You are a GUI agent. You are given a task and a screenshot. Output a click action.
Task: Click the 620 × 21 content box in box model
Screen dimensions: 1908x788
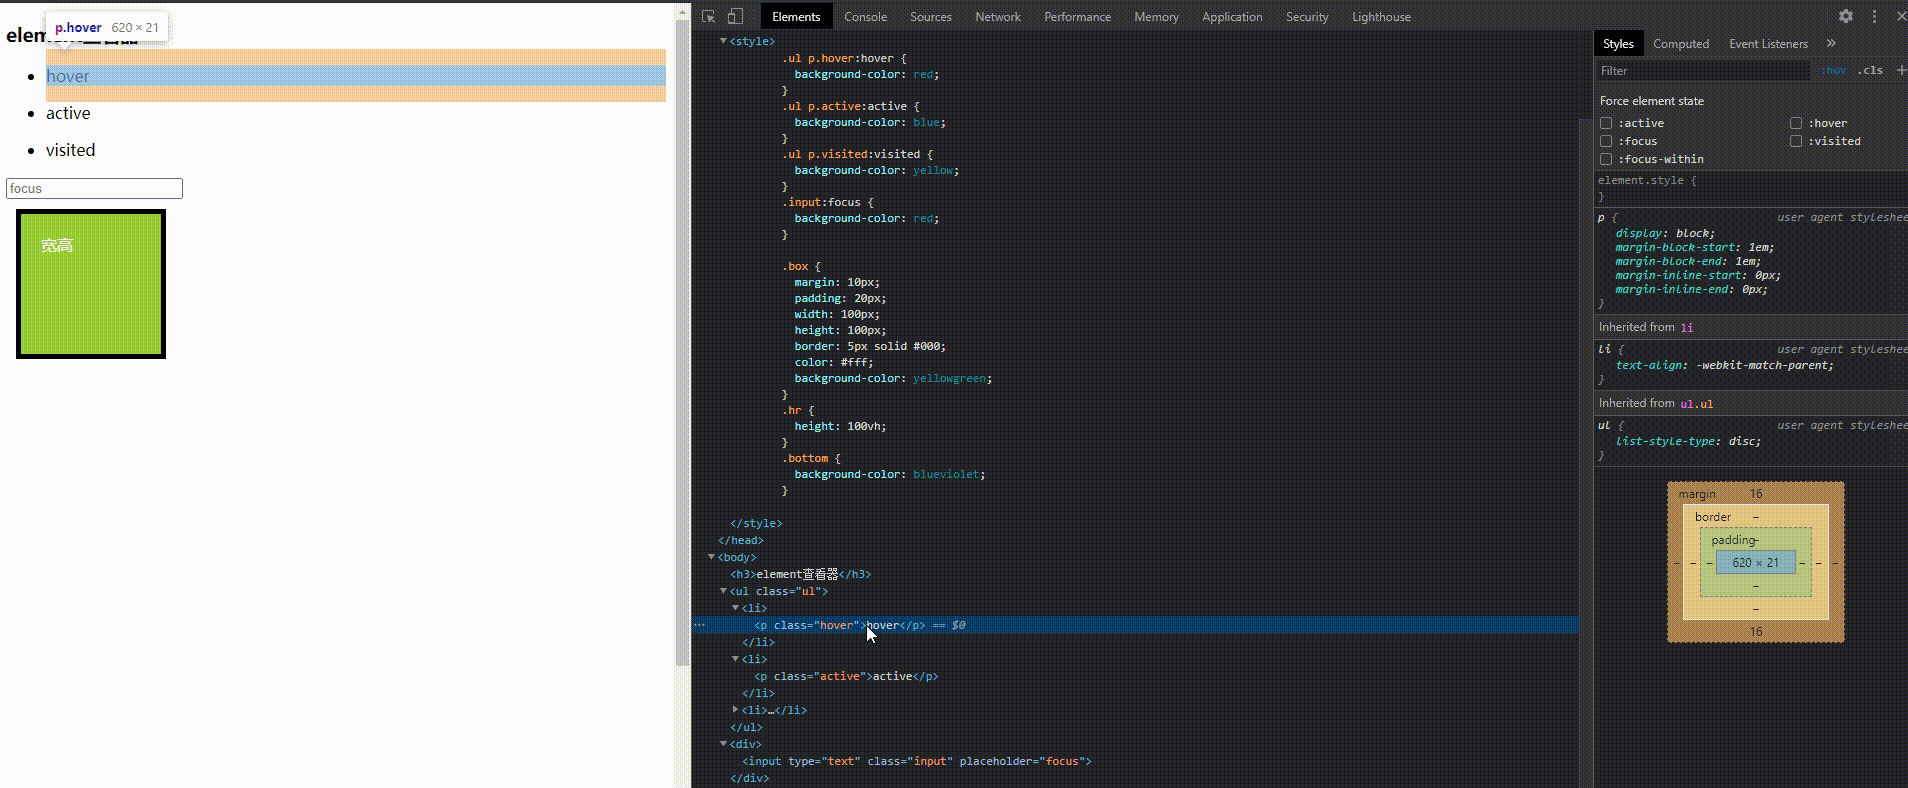1755,563
